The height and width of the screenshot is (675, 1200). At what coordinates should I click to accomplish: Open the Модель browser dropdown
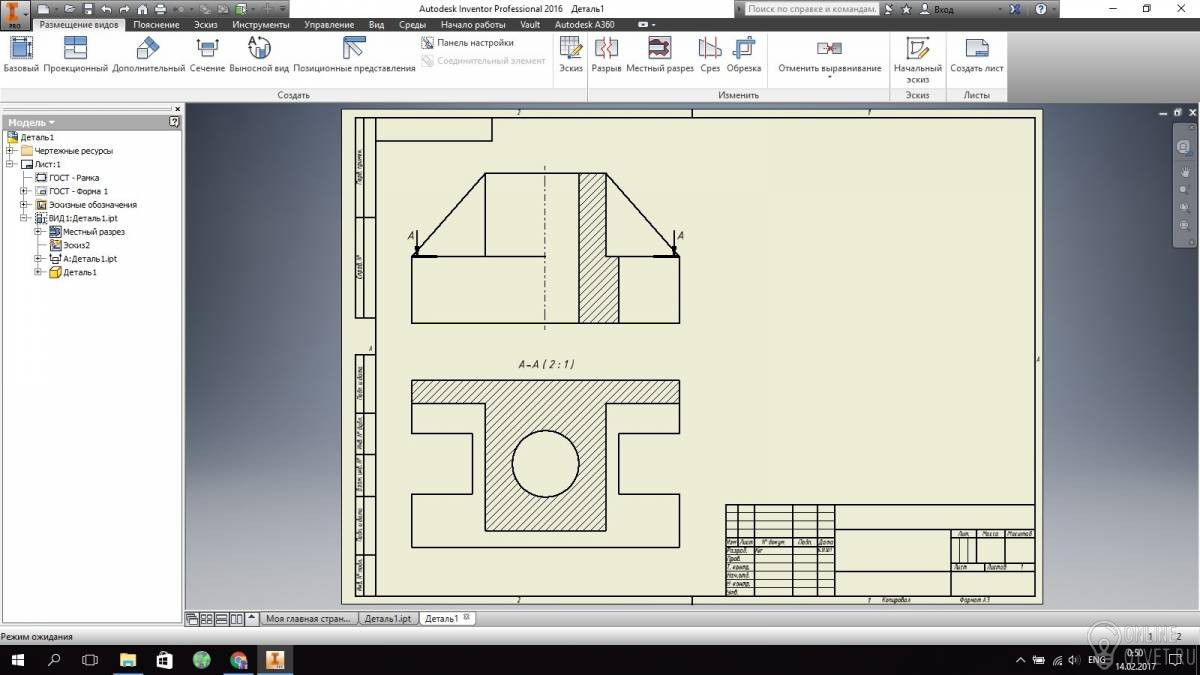click(x=32, y=122)
